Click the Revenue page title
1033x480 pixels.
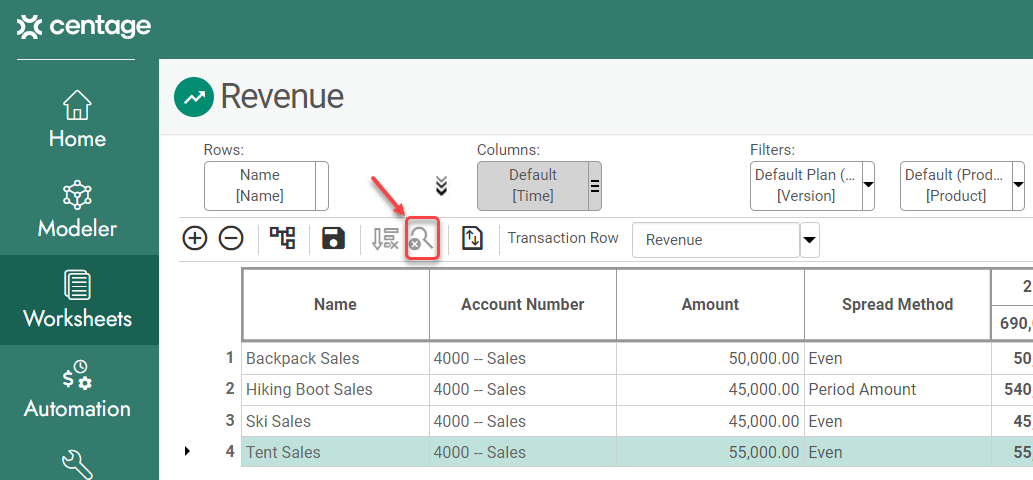tap(282, 97)
